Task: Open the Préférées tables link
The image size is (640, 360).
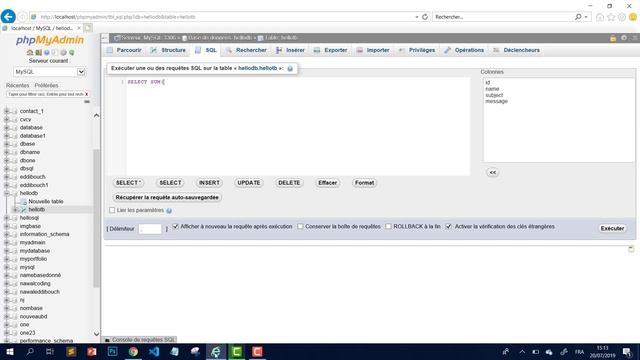Action: 46,86
